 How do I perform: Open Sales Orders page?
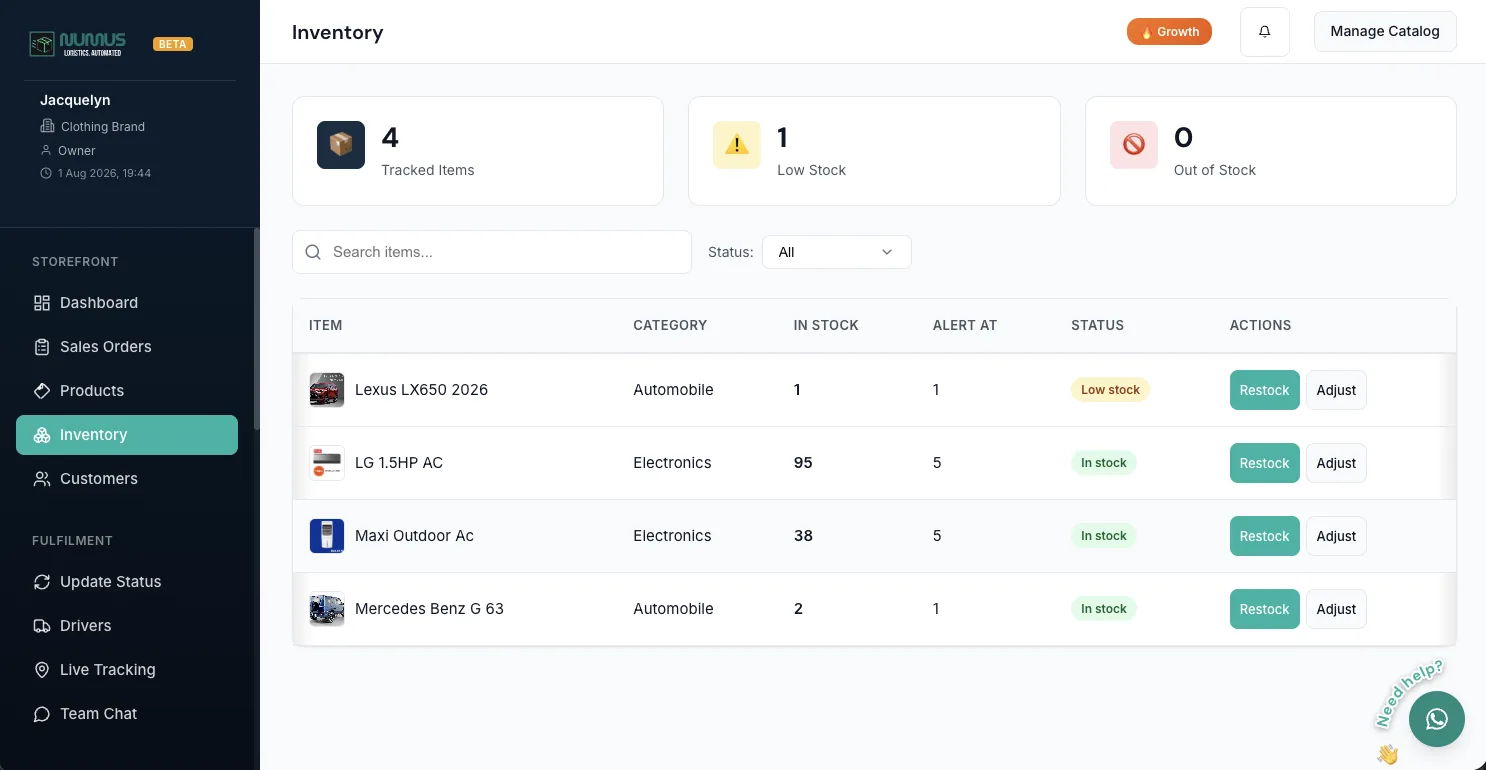127,347
